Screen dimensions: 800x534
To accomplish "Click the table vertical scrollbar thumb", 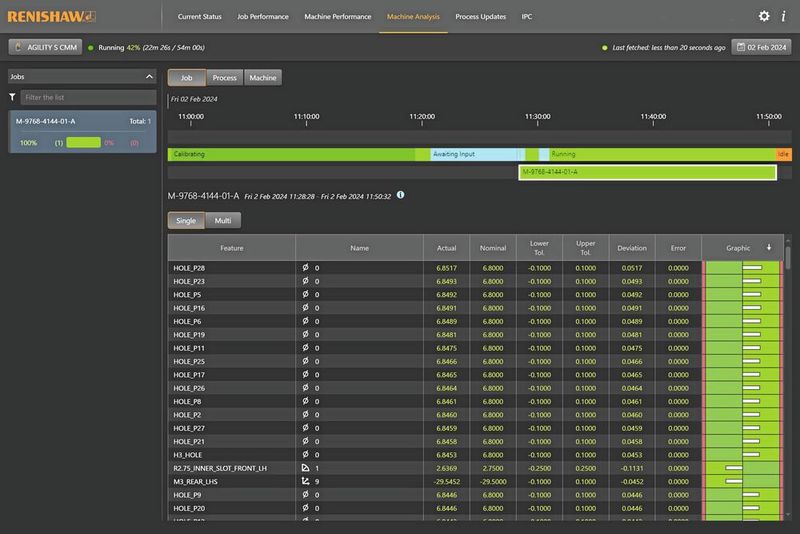I will coord(788,257).
